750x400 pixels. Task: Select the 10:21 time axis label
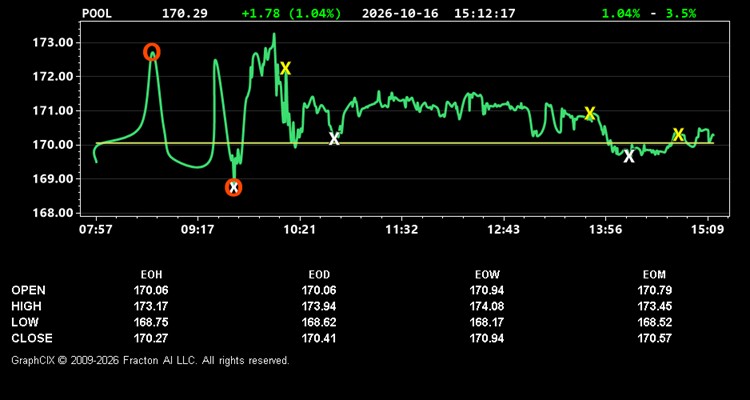pos(299,230)
